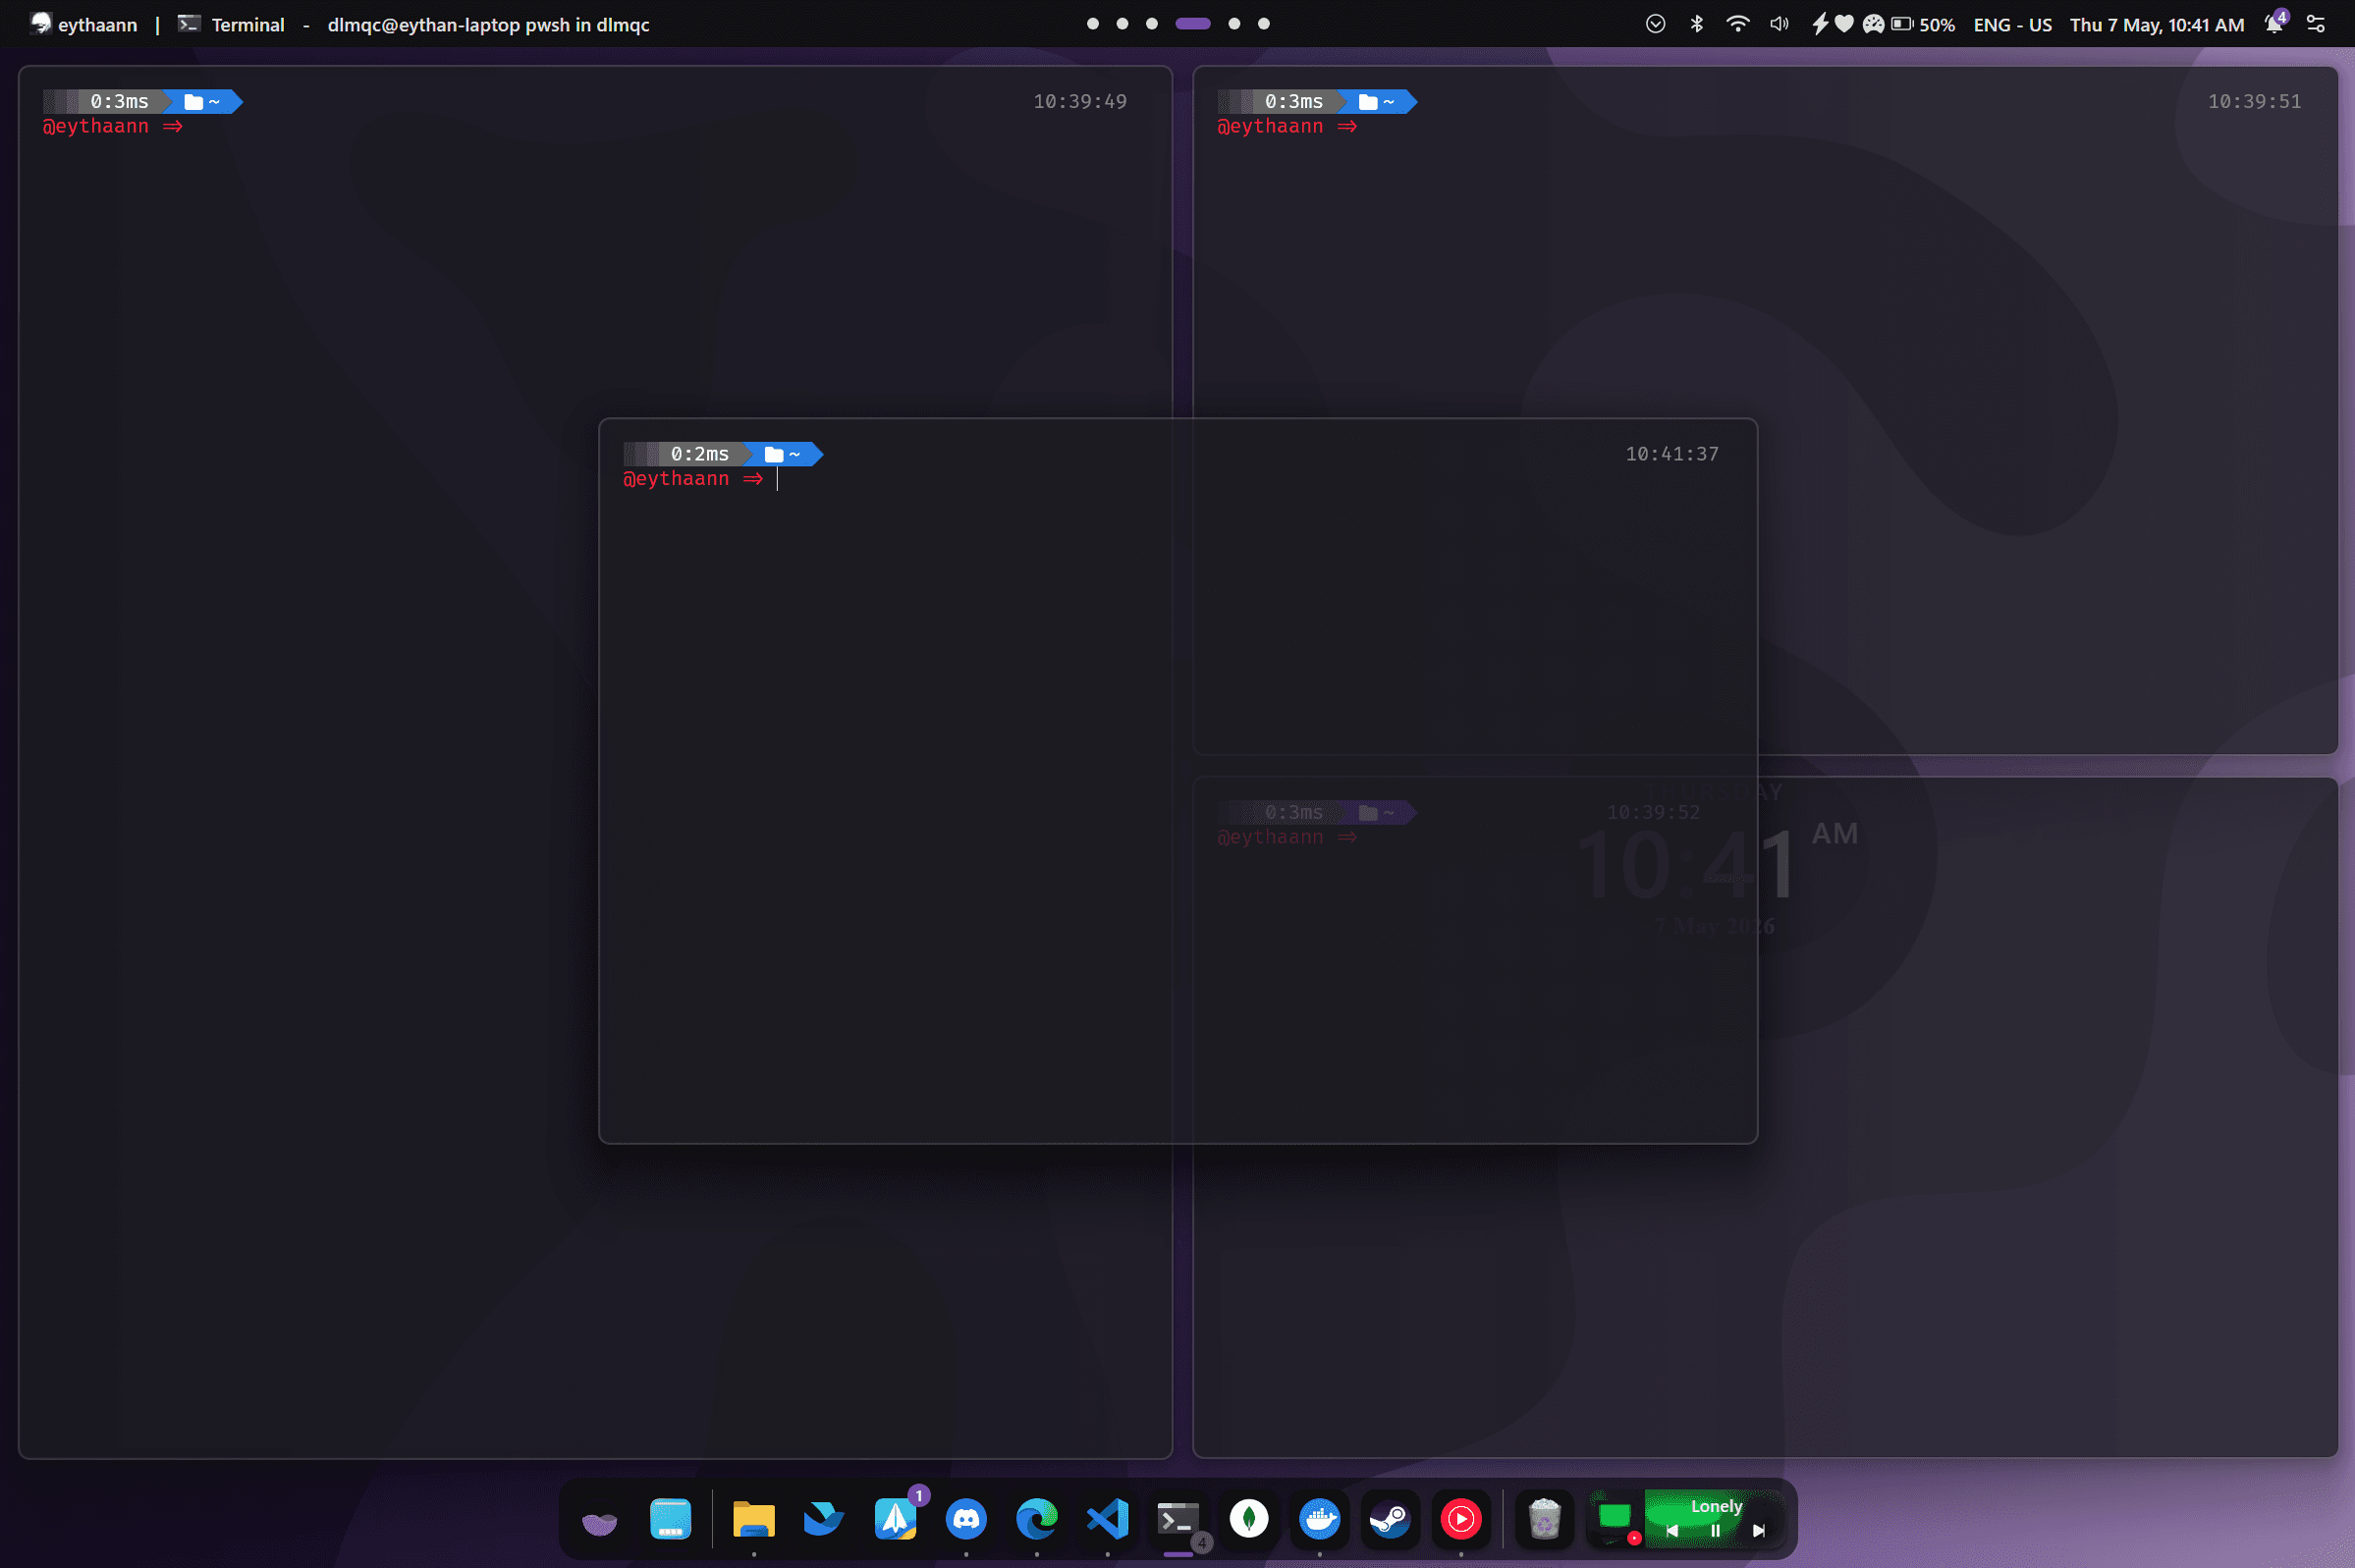Open the quick settings sliders icon
The image size is (2355, 1568).
[x=2315, y=24]
